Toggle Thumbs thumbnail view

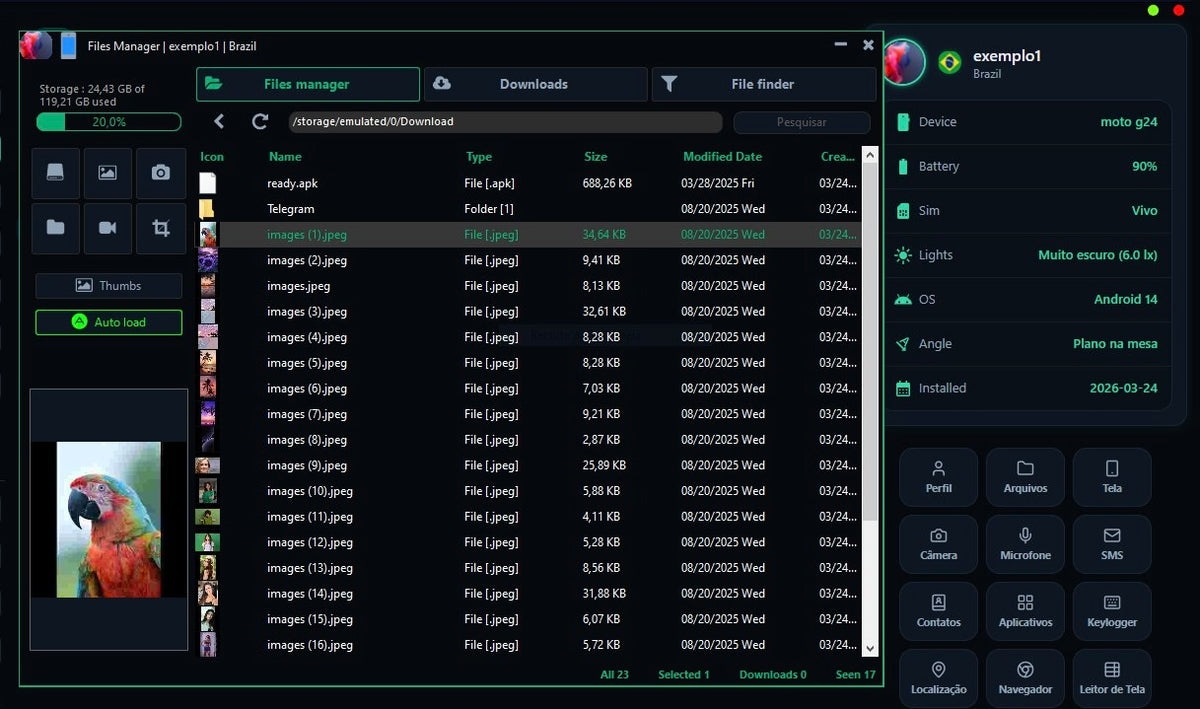(109, 286)
